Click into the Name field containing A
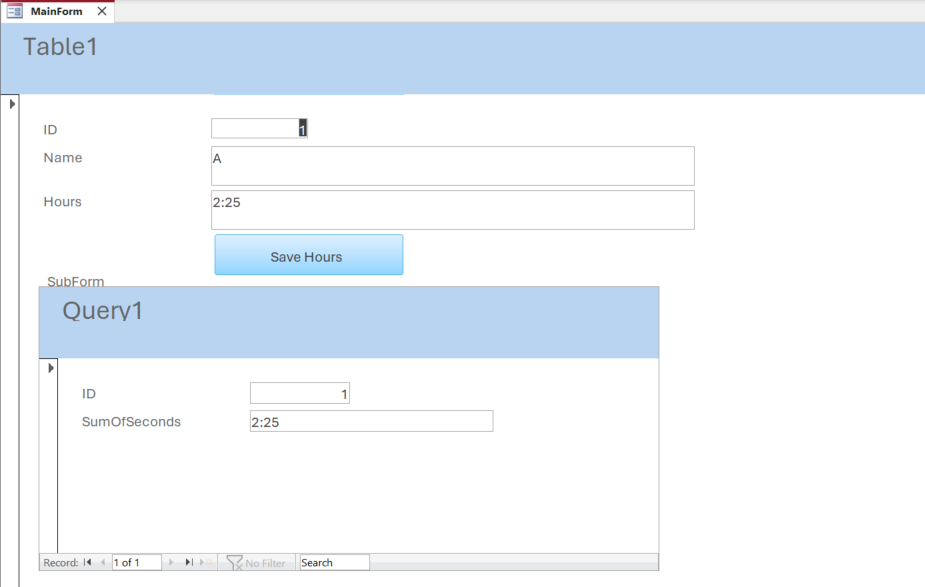This screenshot has height=587, width=925. 452,166
